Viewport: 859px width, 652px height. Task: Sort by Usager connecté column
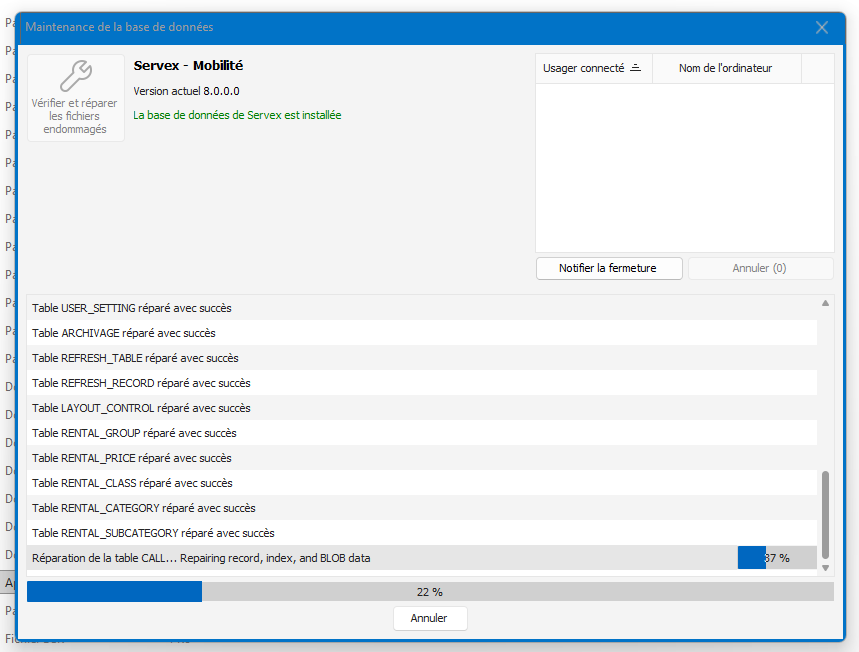(x=593, y=68)
